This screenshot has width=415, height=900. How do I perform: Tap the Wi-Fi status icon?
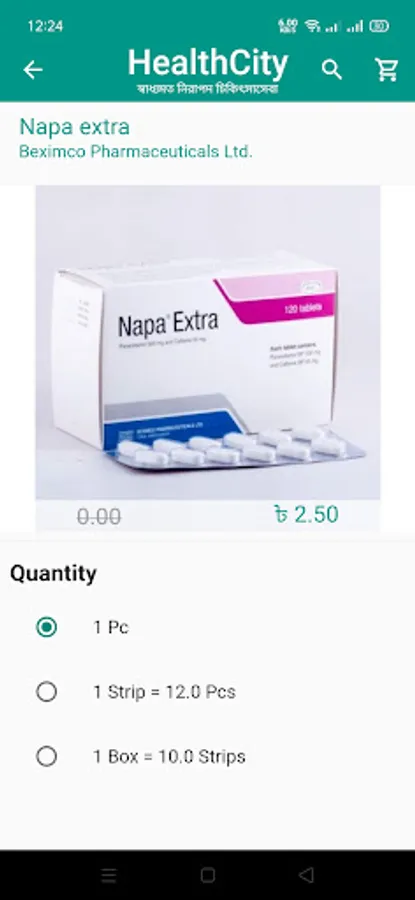tap(312, 26)
